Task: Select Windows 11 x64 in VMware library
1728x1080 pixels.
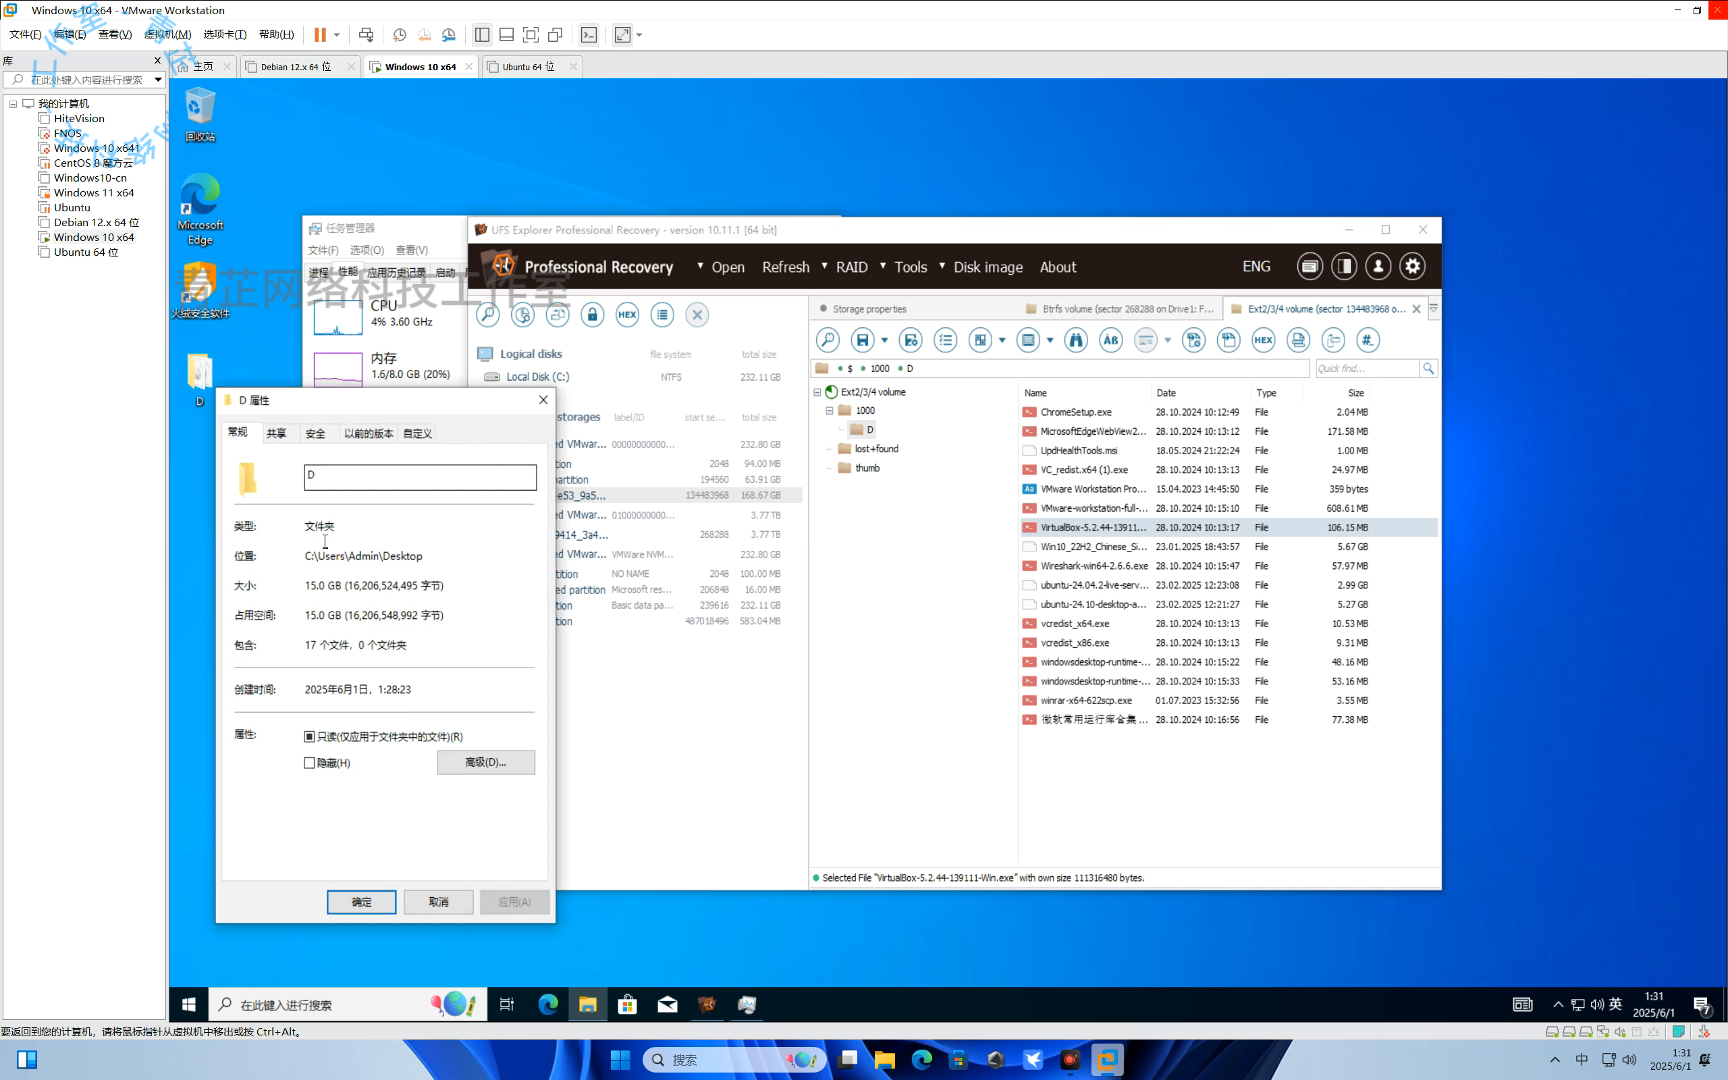Action: pyautogui.click(x=93, y=193)
